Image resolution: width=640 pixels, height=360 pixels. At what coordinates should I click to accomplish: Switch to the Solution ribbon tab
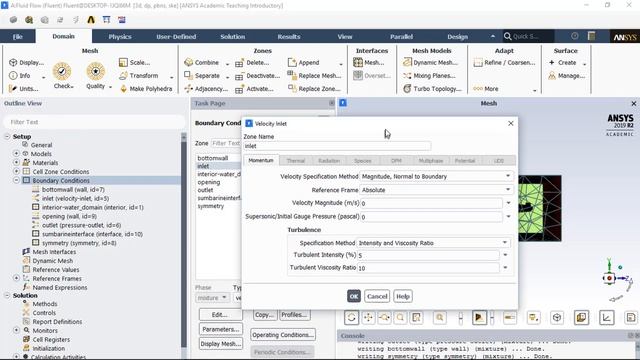tap(233, 36)
